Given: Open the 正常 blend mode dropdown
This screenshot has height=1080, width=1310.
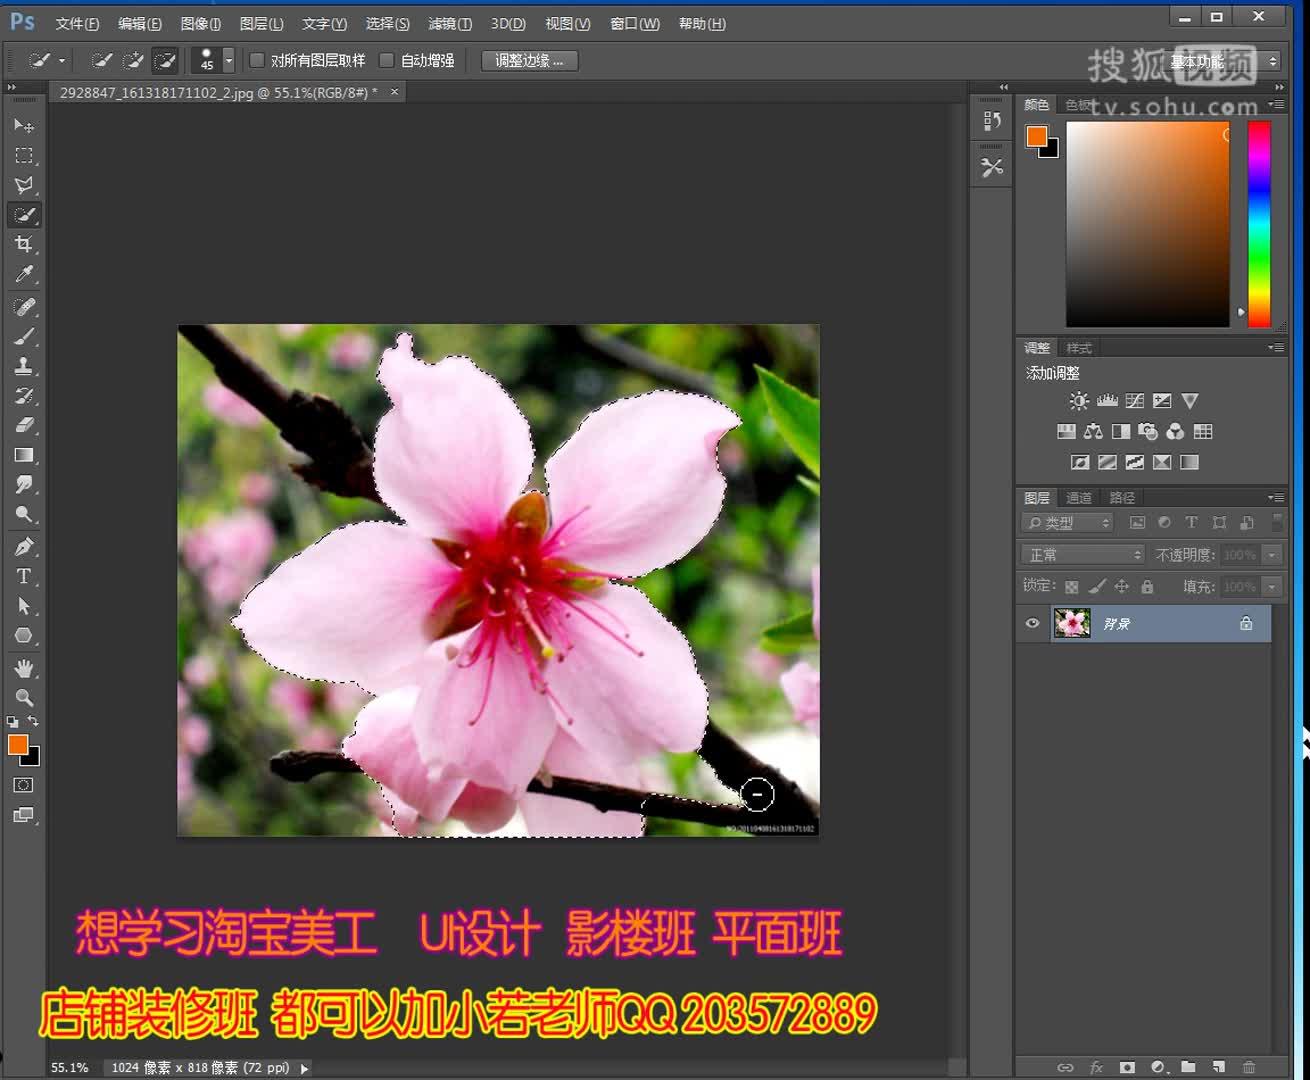Looking at the screenshot, I should 1082,553.
